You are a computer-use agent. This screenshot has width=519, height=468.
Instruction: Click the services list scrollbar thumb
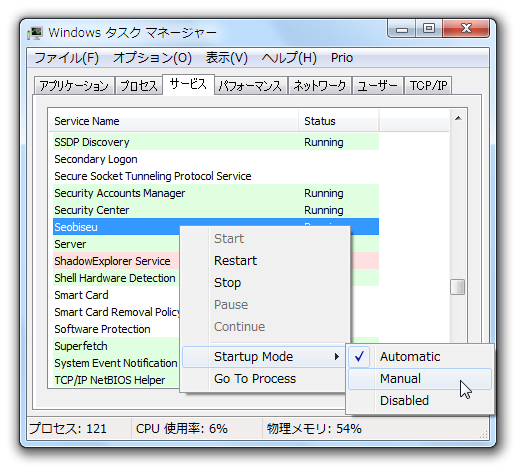(x=457, y=287)
